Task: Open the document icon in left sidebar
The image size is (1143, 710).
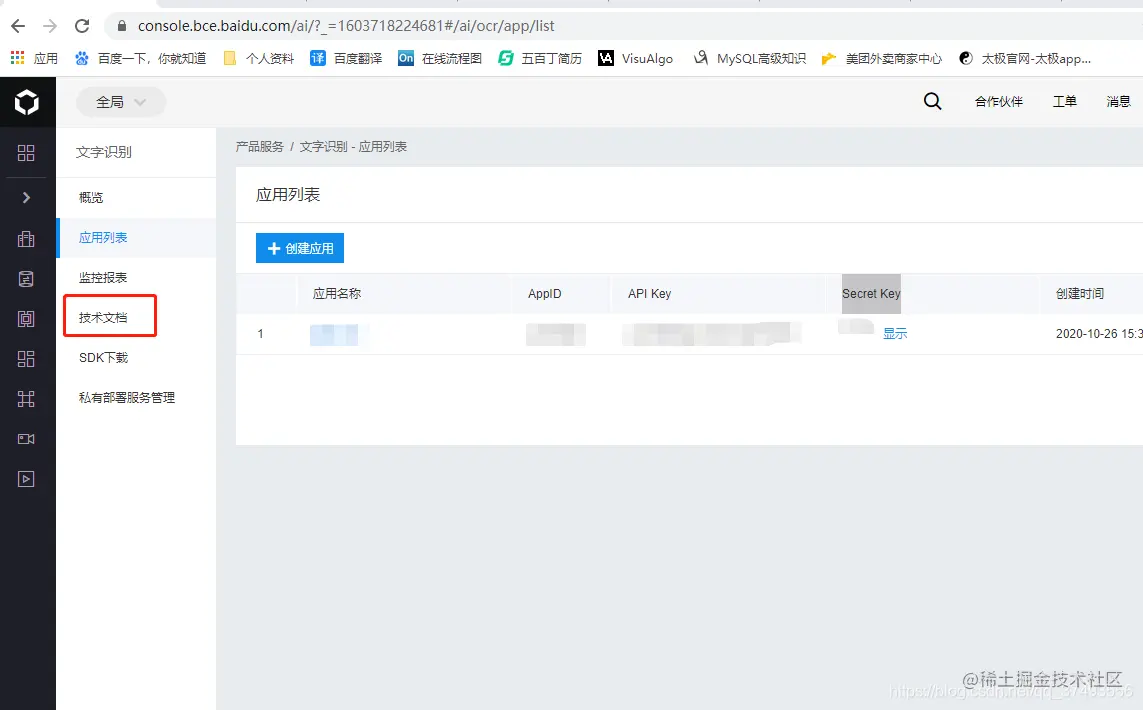Action: click(27, 278)
